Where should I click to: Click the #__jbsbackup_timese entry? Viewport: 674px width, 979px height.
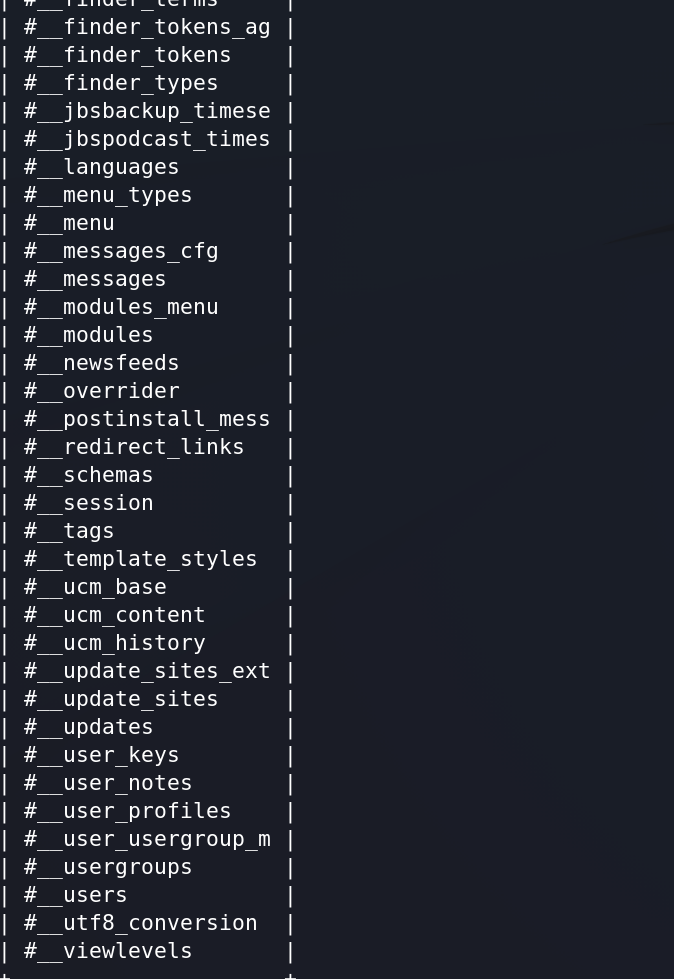(147, 111)
